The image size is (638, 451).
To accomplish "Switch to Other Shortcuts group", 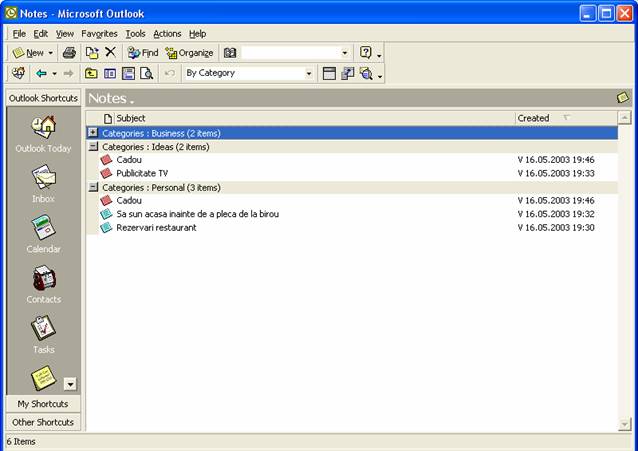I will [x=43, y=422].
